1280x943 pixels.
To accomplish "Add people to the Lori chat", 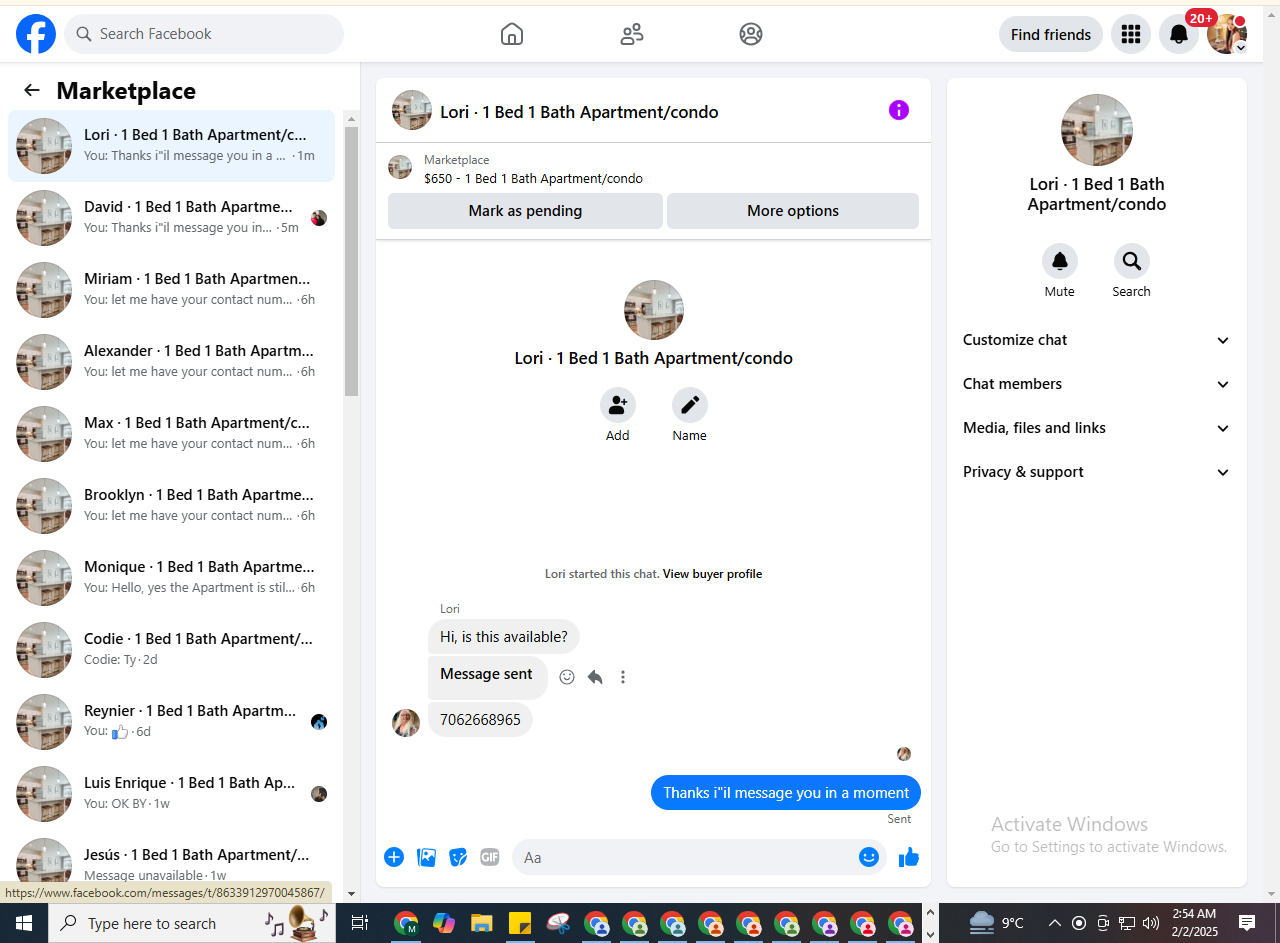I will click(x=618, y=405).
